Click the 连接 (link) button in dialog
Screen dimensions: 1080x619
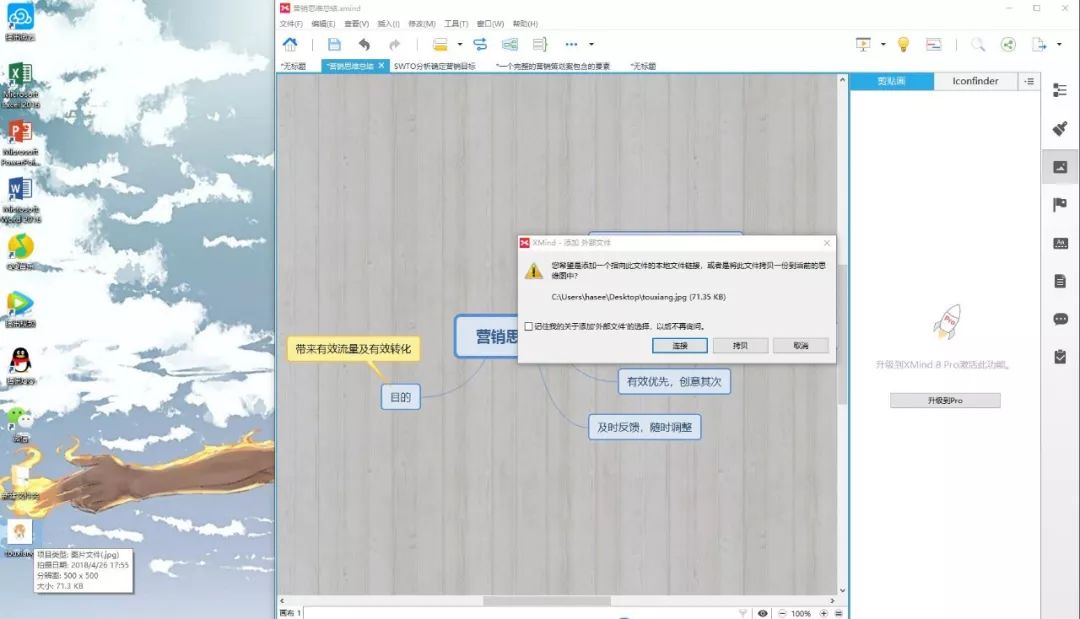pyautogui.click(x=680, y=346)
